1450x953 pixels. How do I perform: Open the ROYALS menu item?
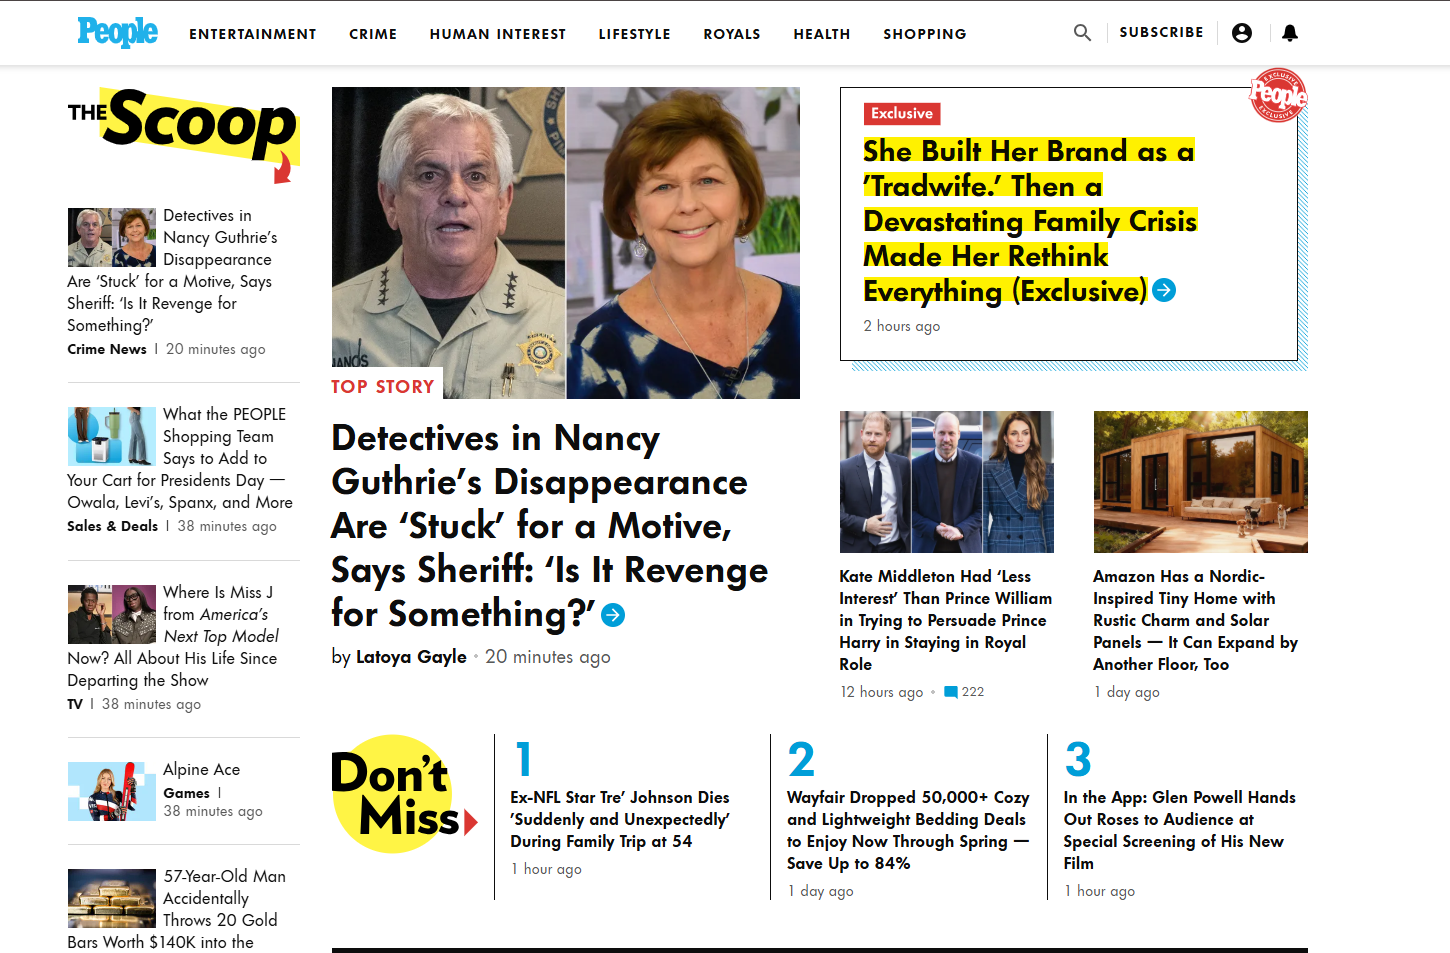click(731, 34)
